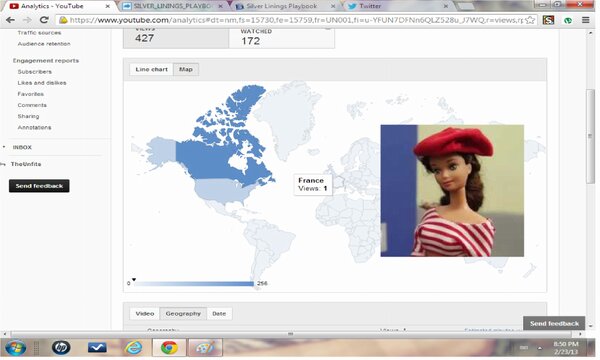Expand the TheUnfits channel section
The image size is (600, 360).
pos(26,164)
